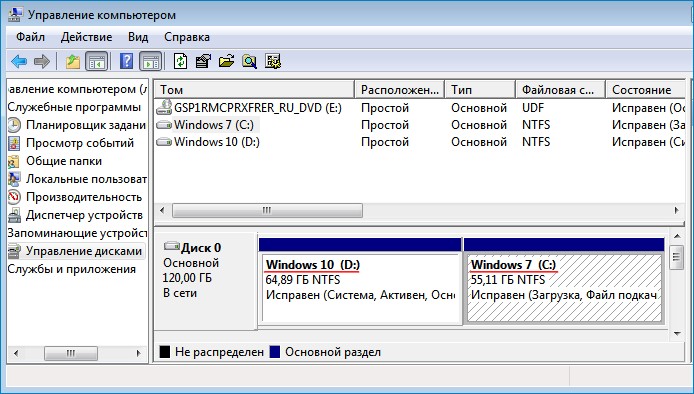
Task: Click NTFS cell in Windows 7 (C:) row
Action: coord(536,125)
